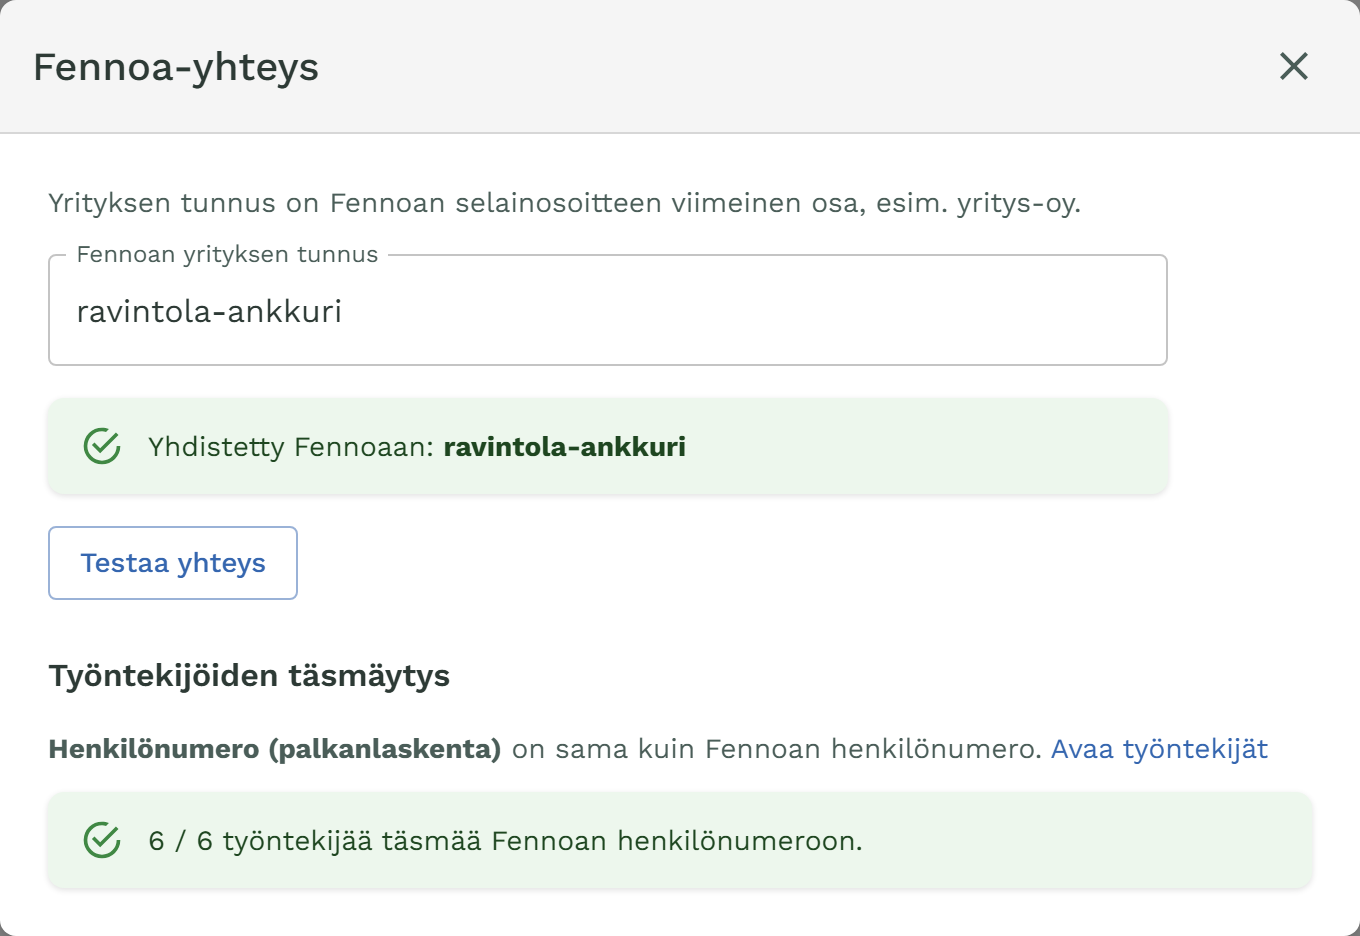Click the hint text starting 'Yrityksen tunnus on Fennoan'
This screenshot has height=936, width=1360.
(x=565, y=204)
